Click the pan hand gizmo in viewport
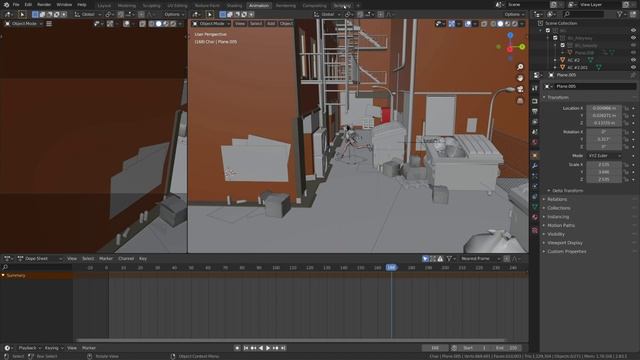Image resolution: width=640 pixels, height=360 pixels. pyautogui.click(x=520, y=78)
